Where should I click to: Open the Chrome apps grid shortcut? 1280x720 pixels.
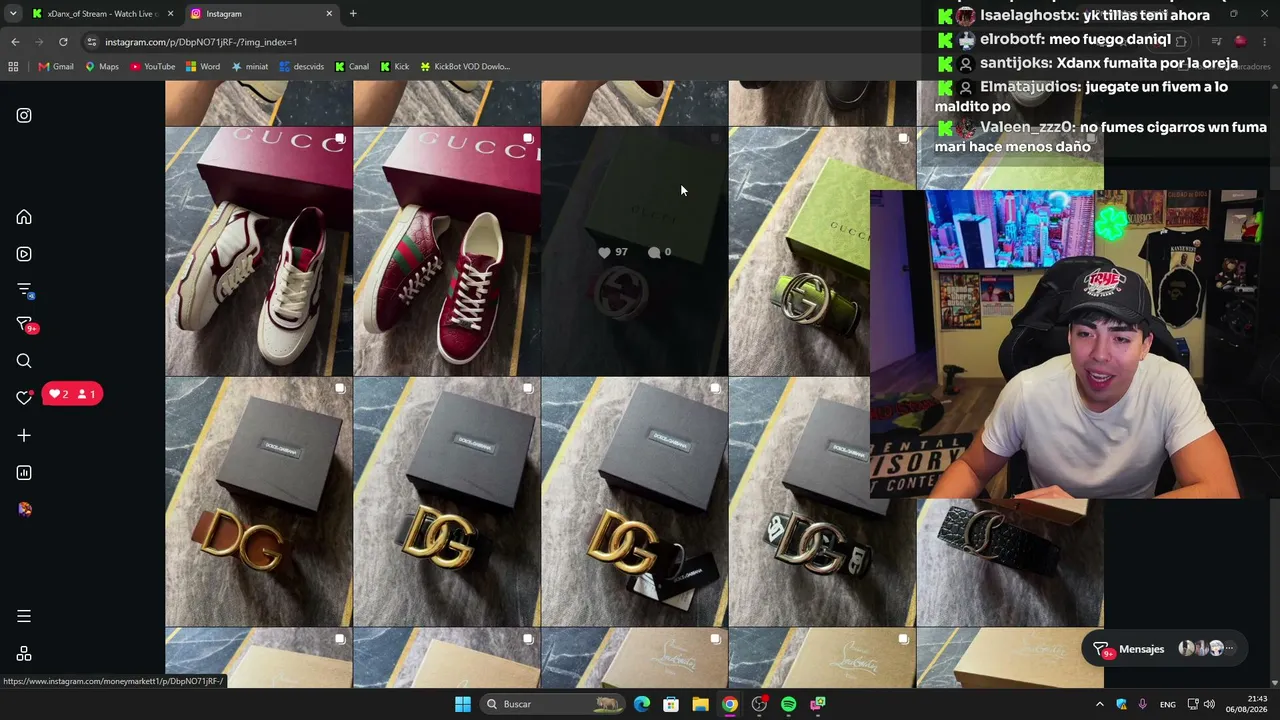pos(13,67)
